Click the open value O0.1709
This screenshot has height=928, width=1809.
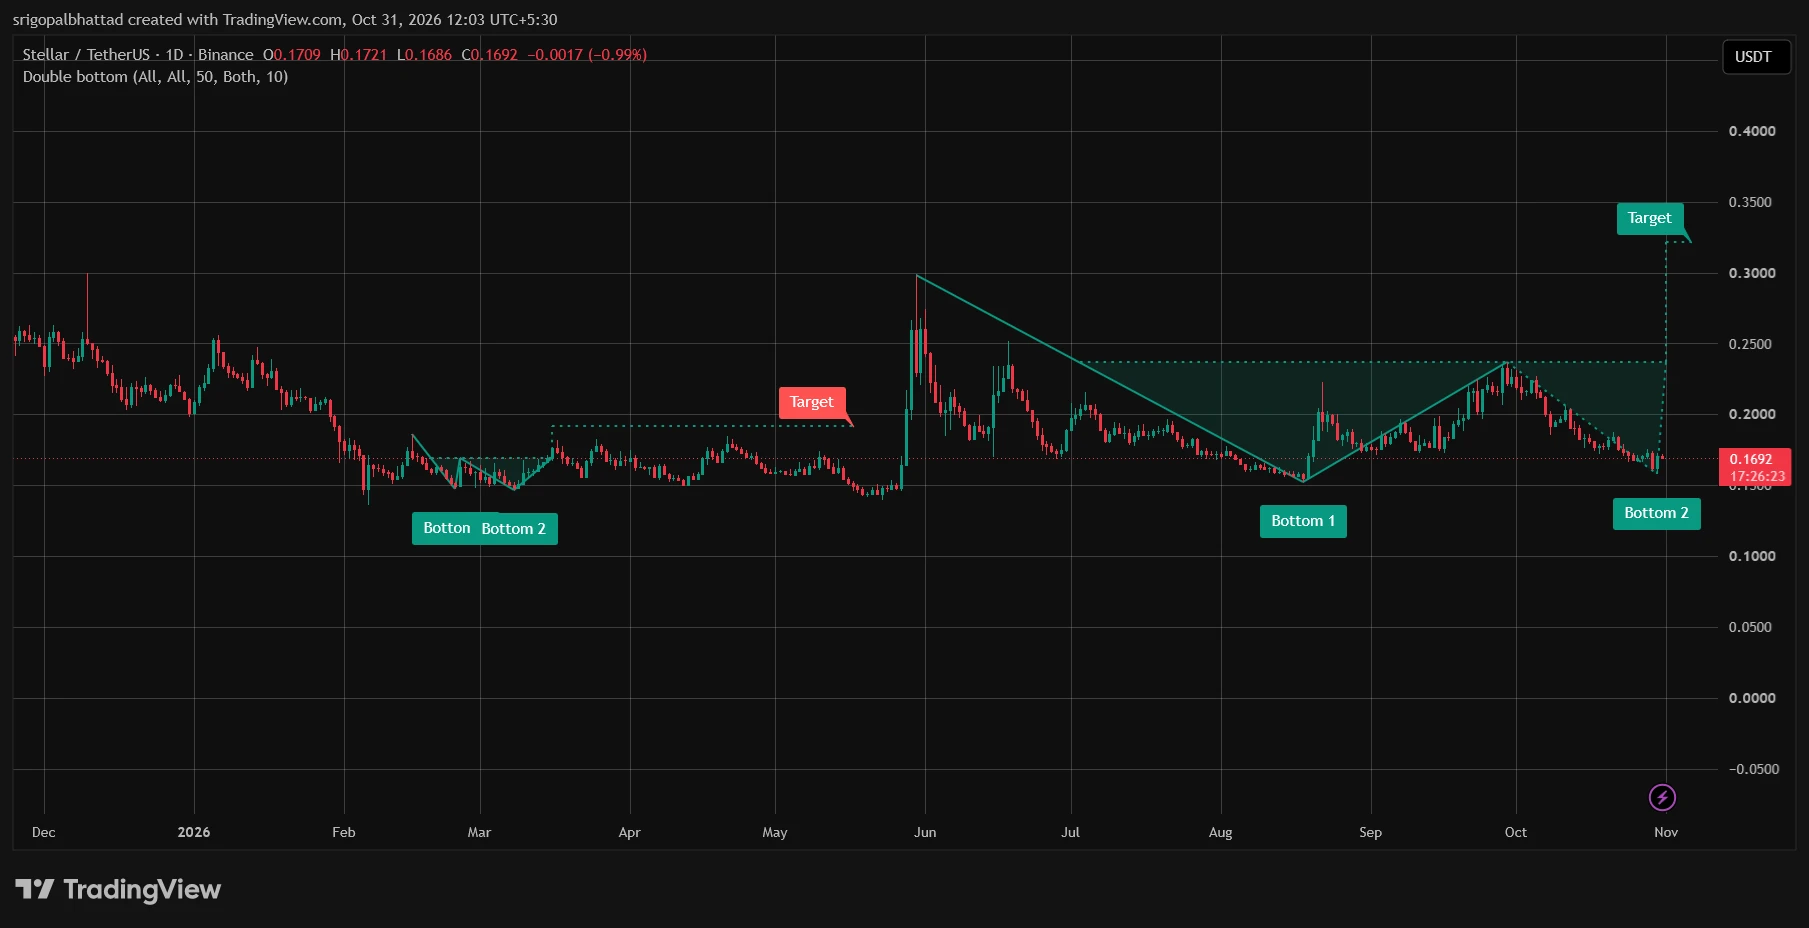[292, 55]
